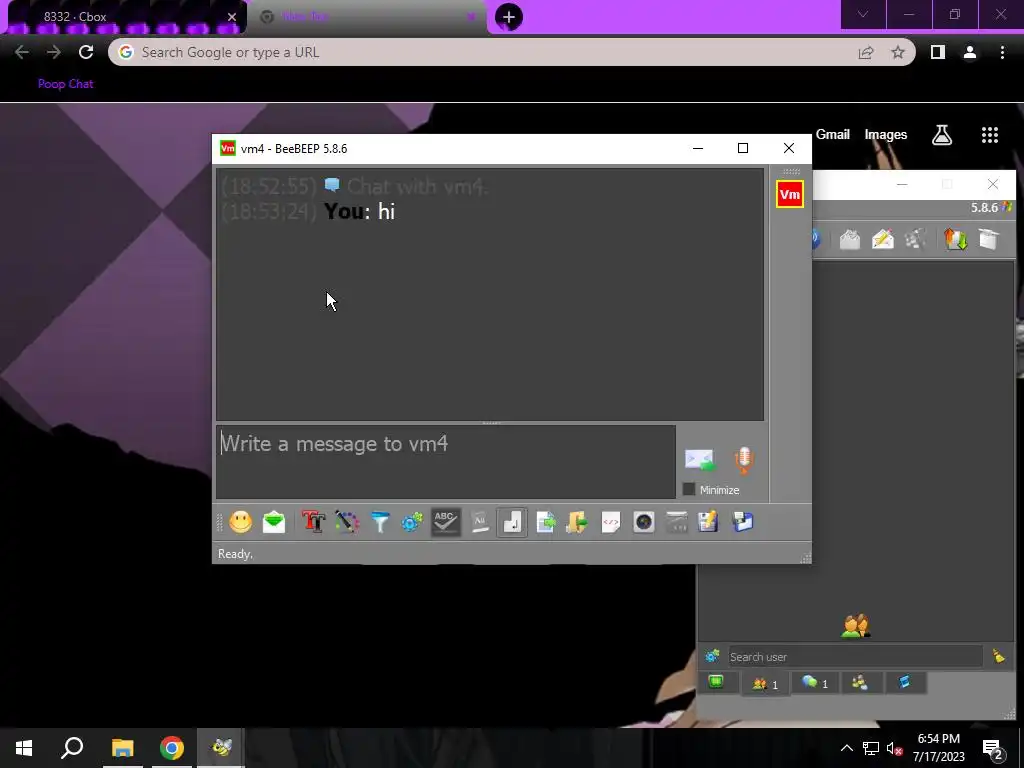
Task: Open the Windows Start menu
Action: 24,748
